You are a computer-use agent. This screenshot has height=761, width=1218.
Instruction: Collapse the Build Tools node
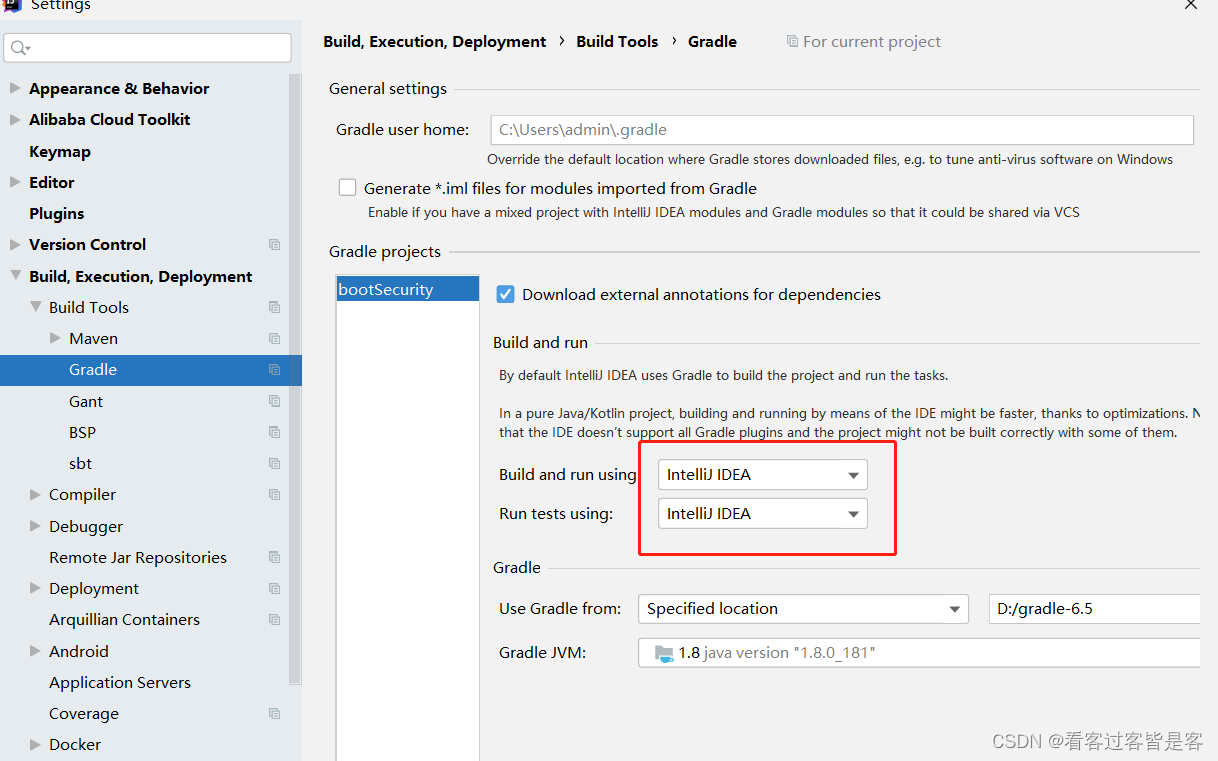[x=35, y=307]
